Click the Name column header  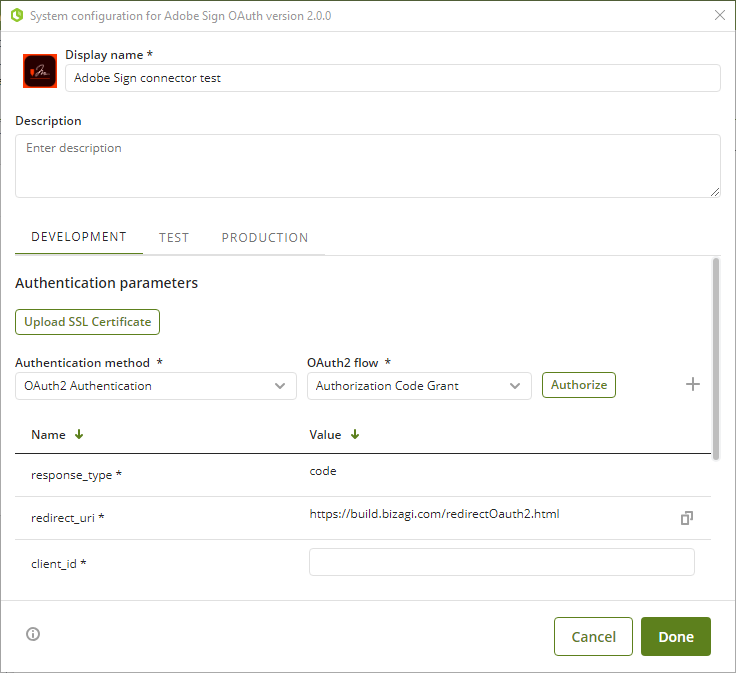coord(48,435)
